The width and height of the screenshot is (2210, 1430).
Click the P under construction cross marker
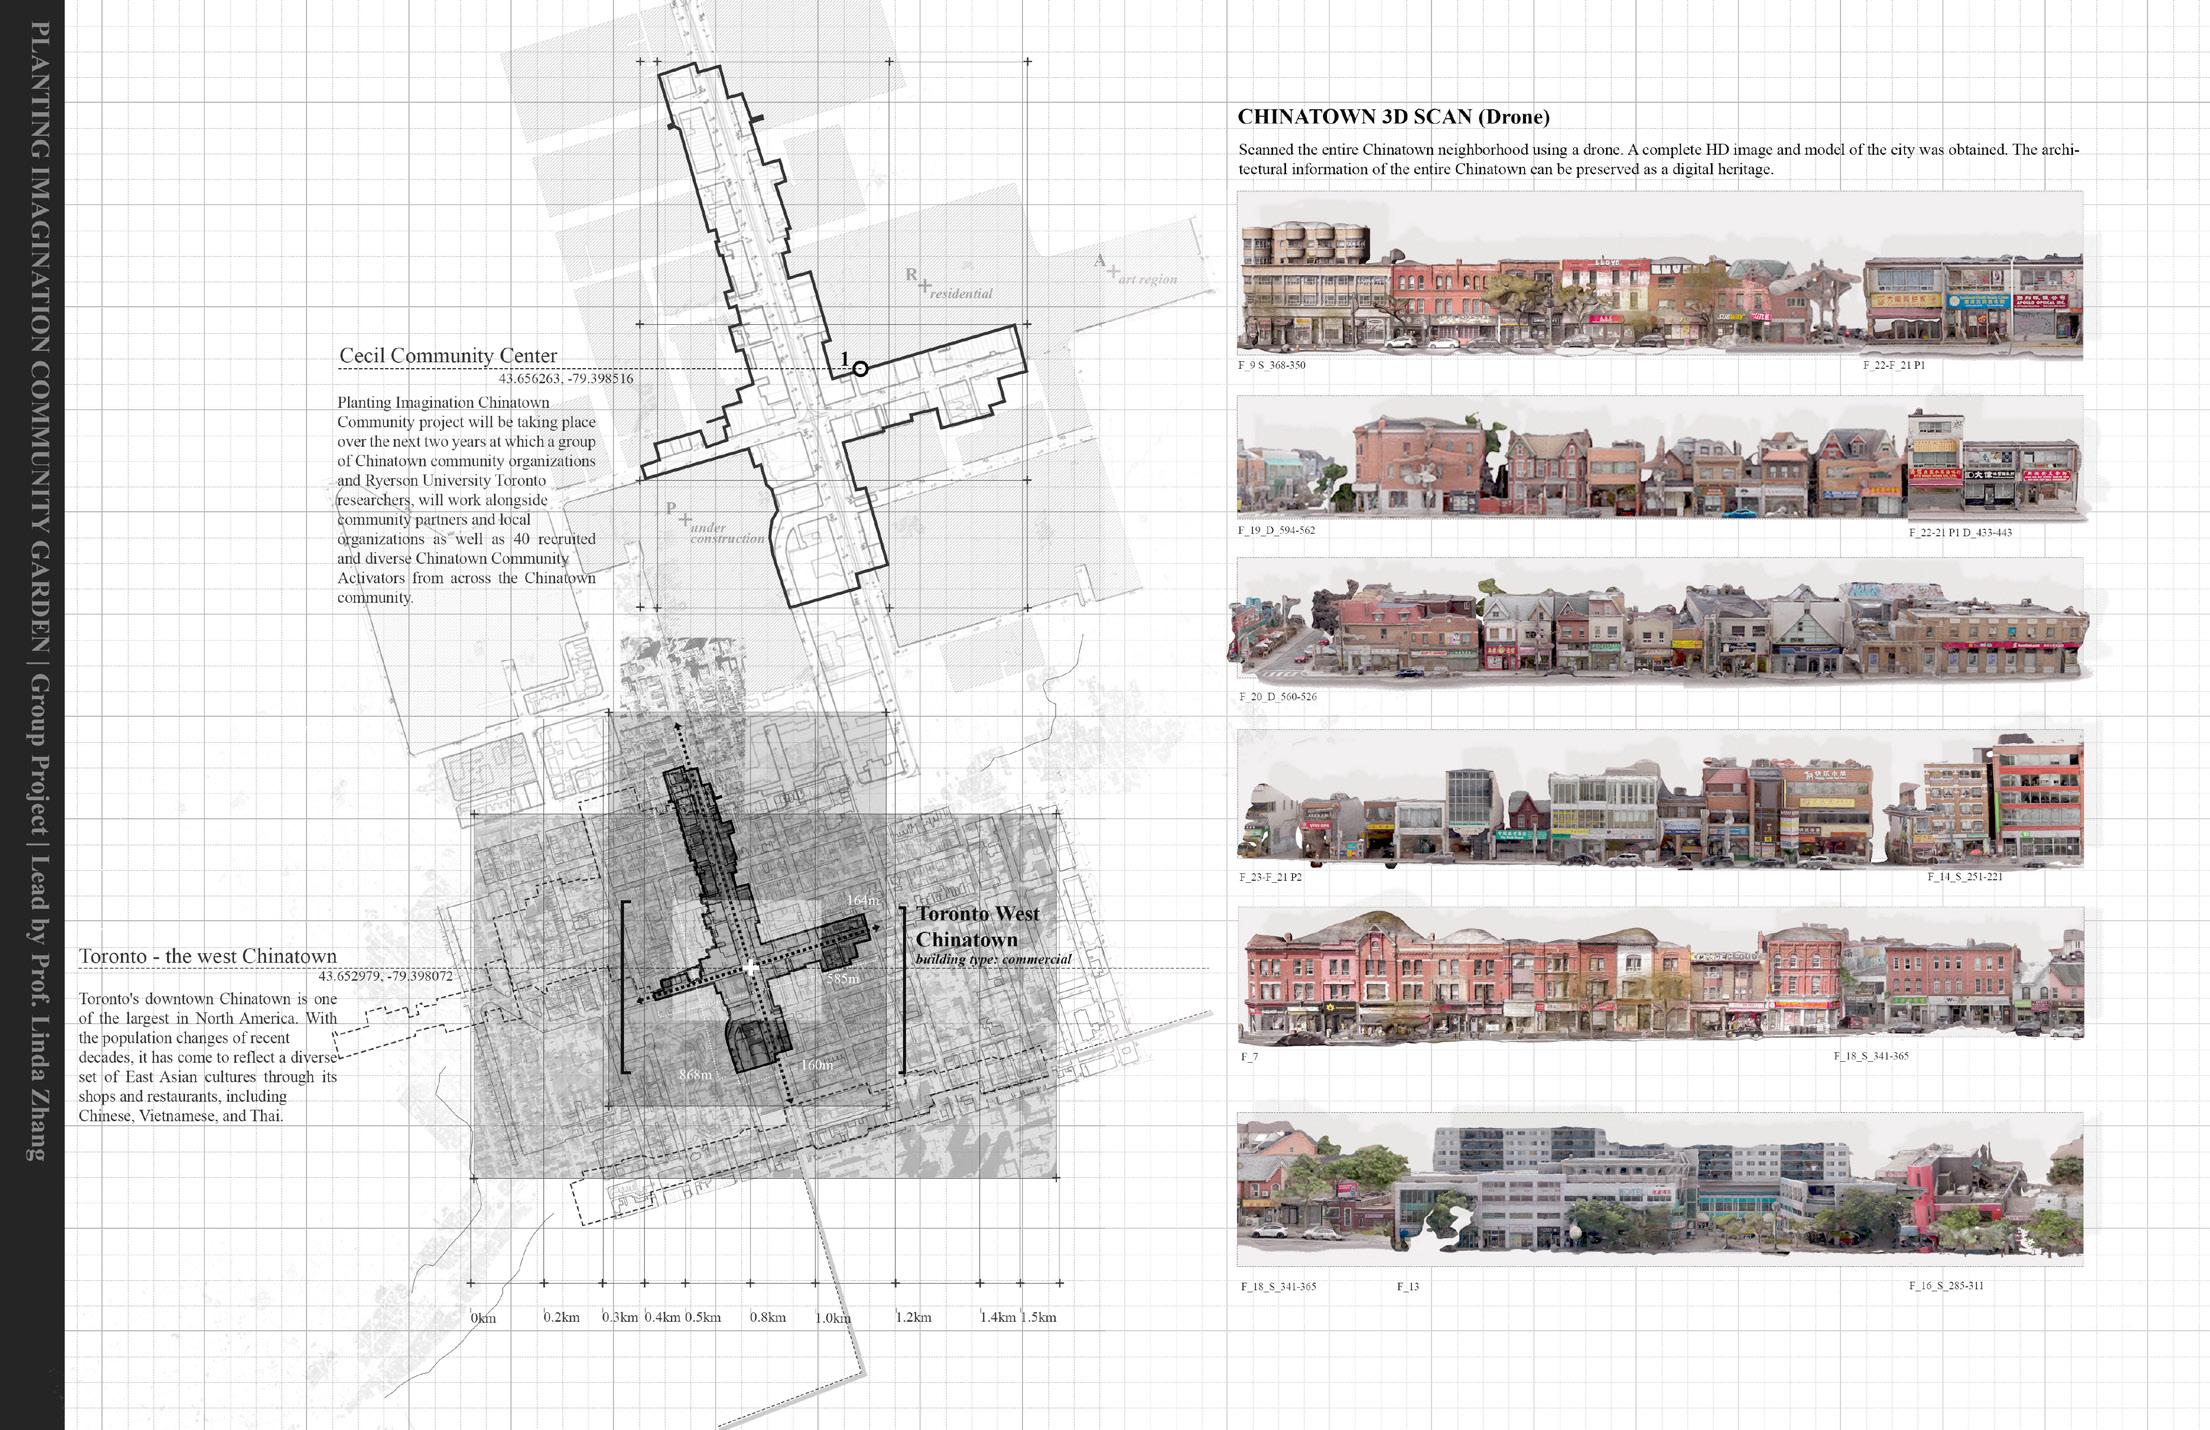(x=685, y=520)
